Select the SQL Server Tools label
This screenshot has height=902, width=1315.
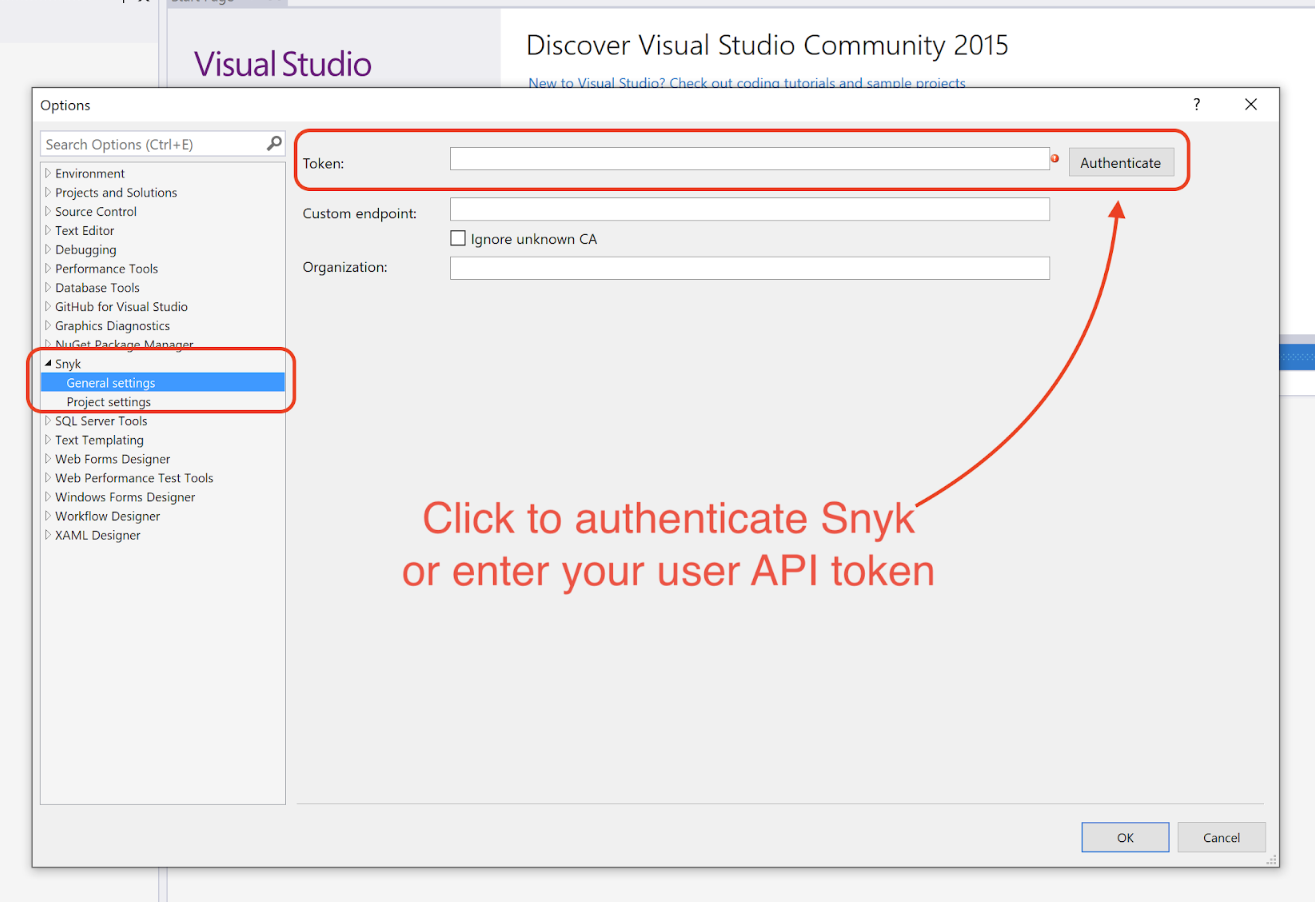101,421
